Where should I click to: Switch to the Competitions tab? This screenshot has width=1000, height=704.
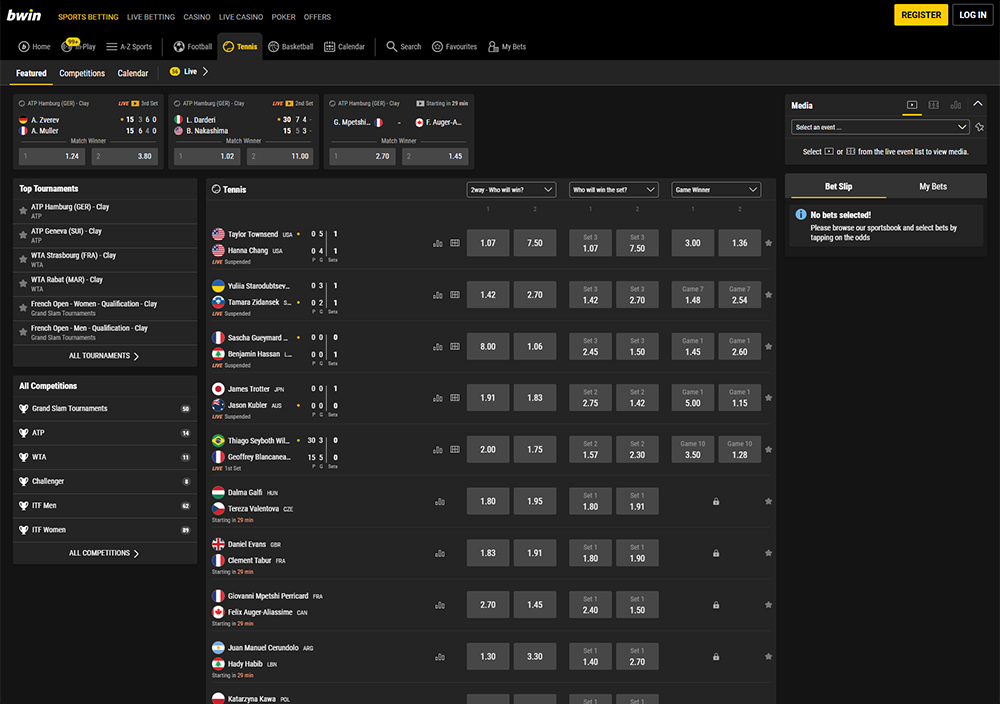pos(82,73)
